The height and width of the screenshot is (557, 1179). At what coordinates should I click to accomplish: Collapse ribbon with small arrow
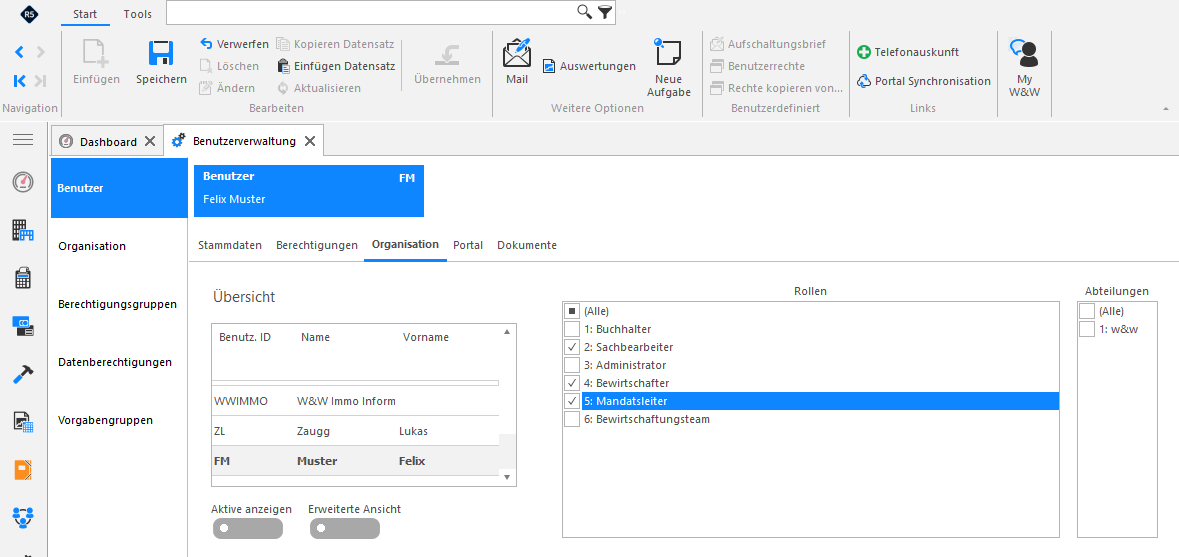(1166, 109)
